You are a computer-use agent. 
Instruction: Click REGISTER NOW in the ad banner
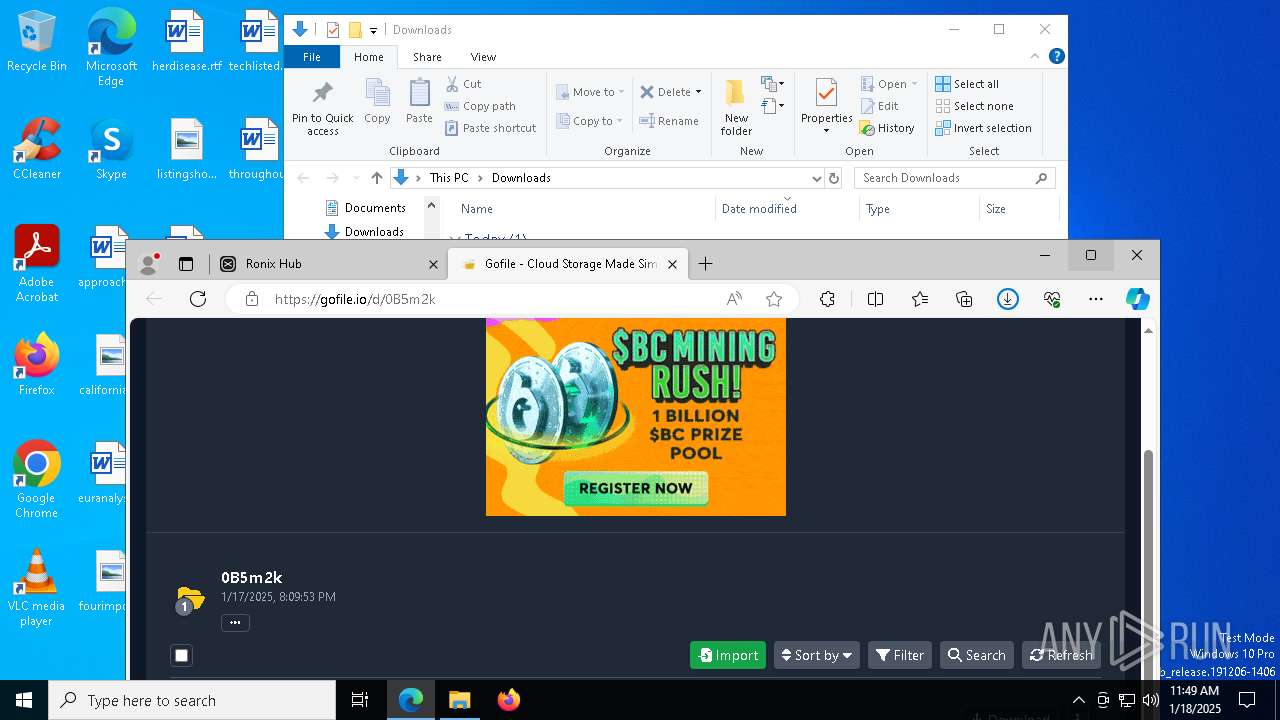636,488
